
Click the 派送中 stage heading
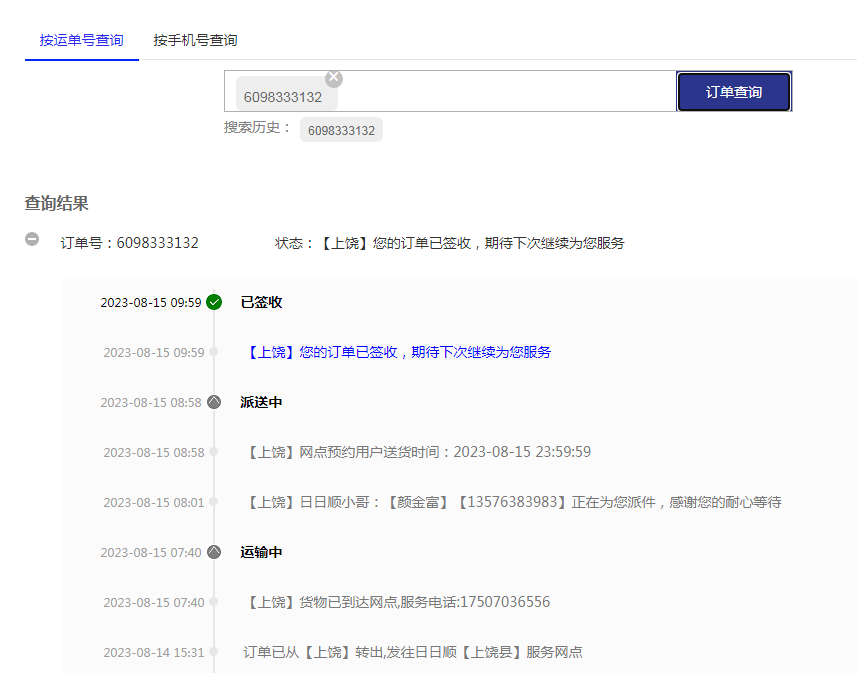261,402
